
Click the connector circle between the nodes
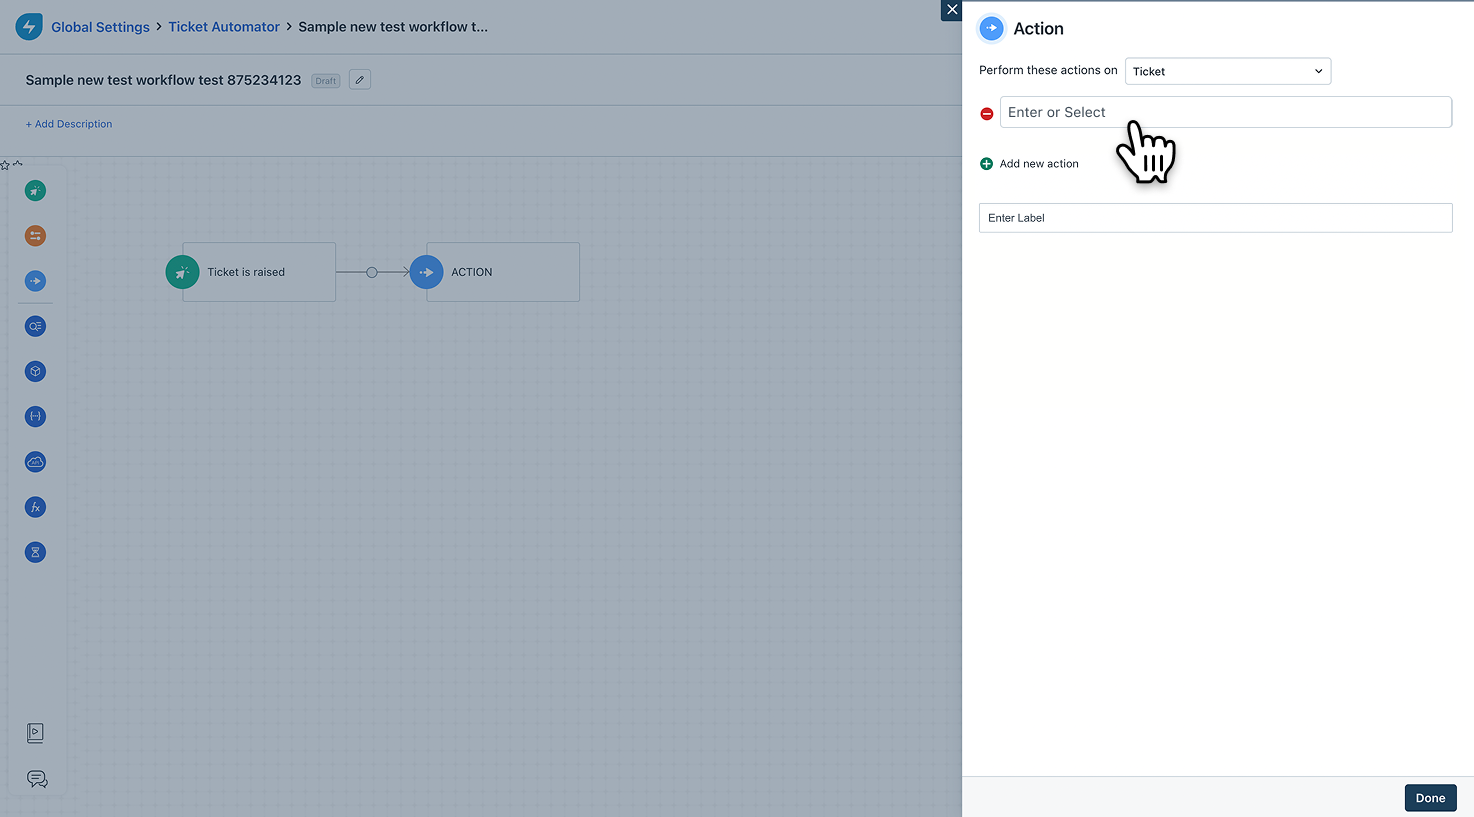[x=372, y=272]
